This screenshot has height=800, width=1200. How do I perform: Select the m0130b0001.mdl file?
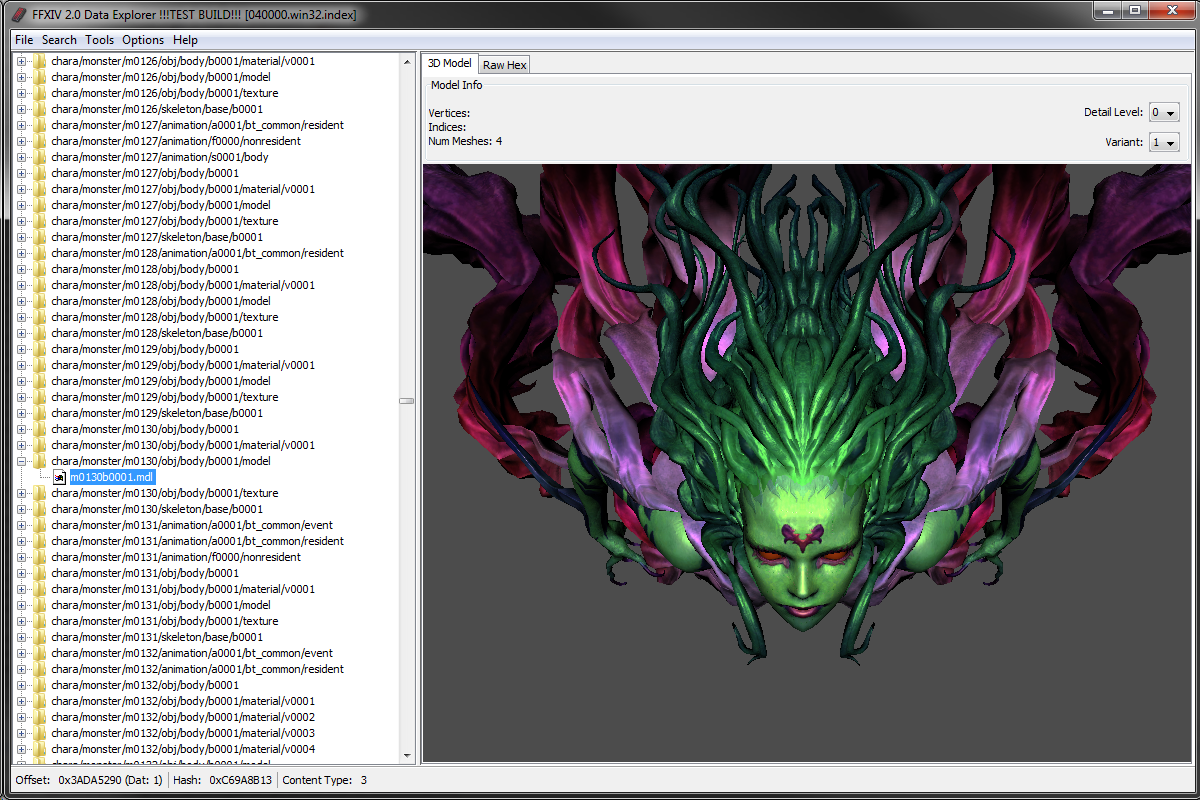pos(112,477)
